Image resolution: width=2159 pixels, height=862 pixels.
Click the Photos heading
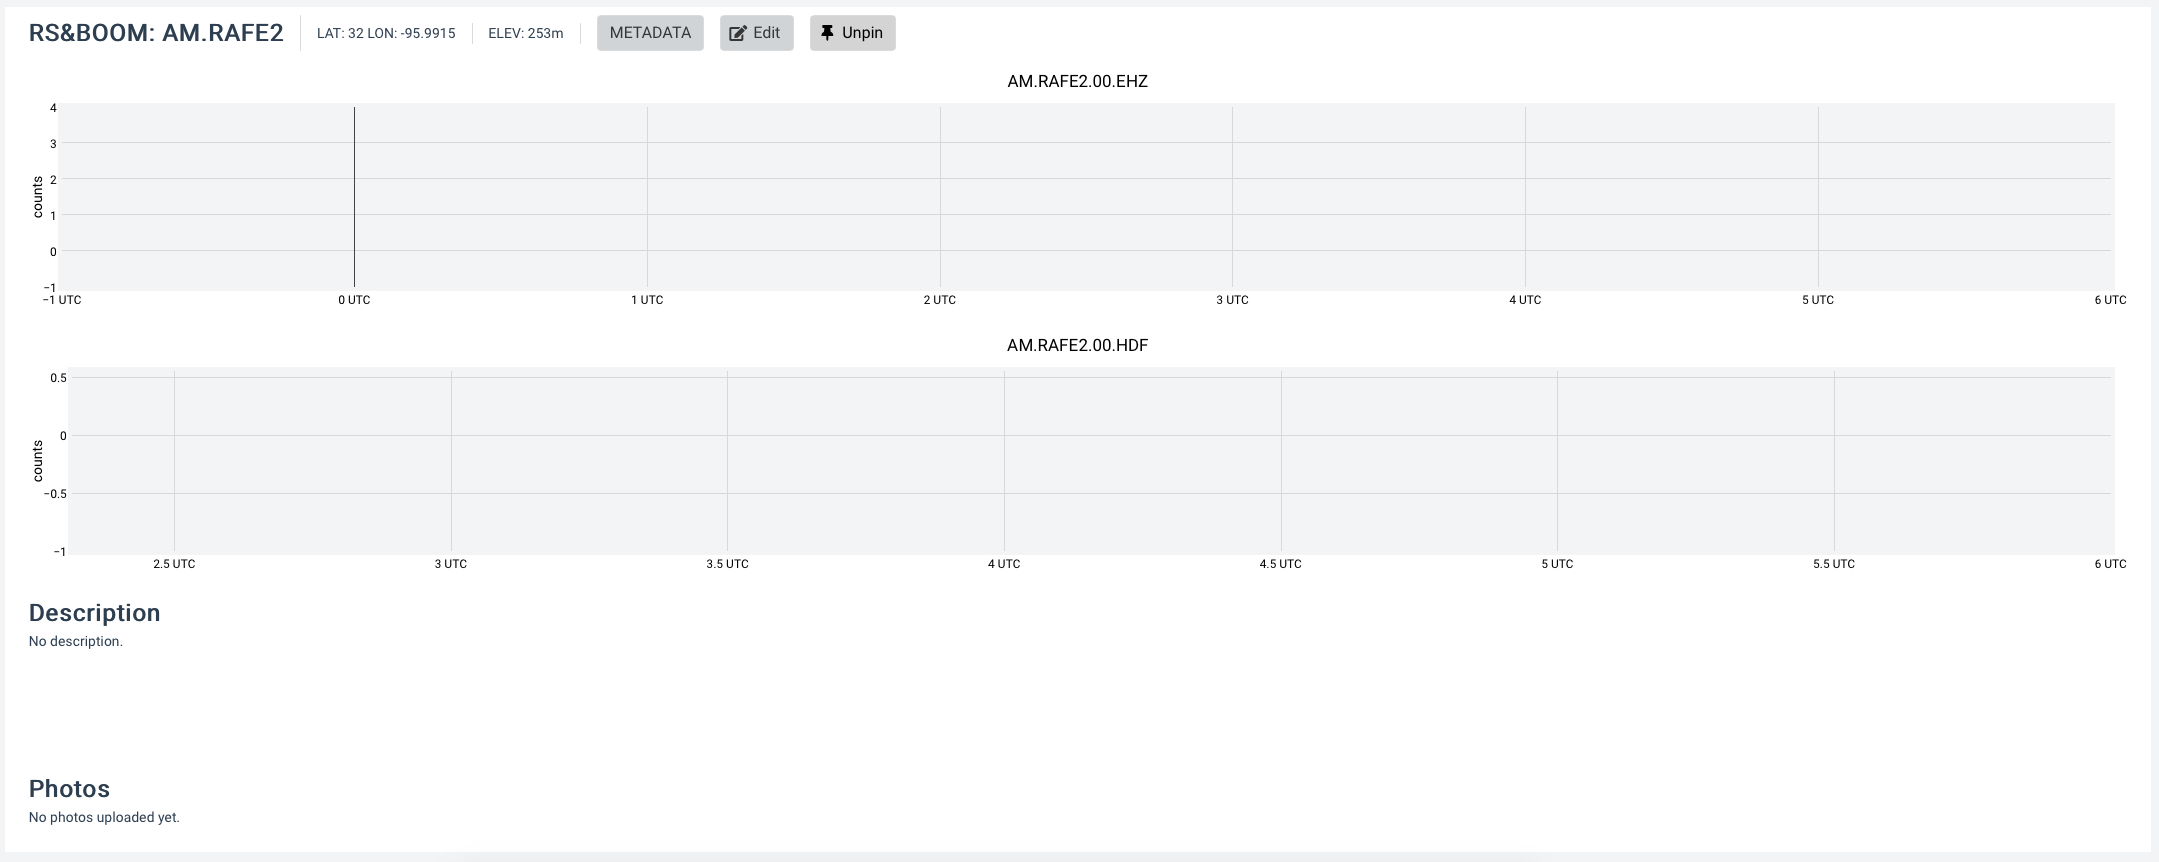point(69,789)
